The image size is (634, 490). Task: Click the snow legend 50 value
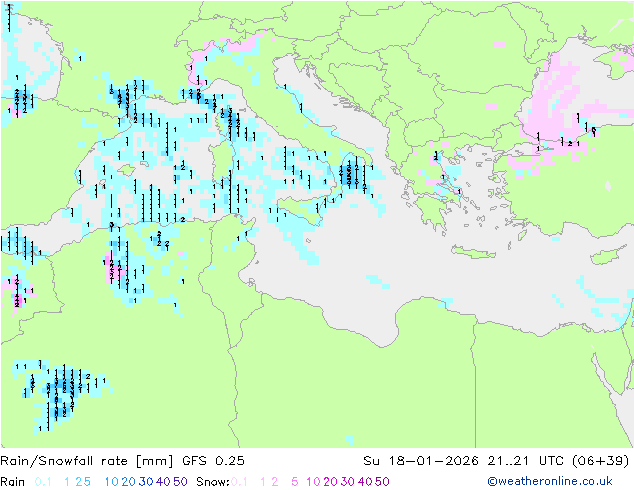pyautogui.click(x=382, y=482)
